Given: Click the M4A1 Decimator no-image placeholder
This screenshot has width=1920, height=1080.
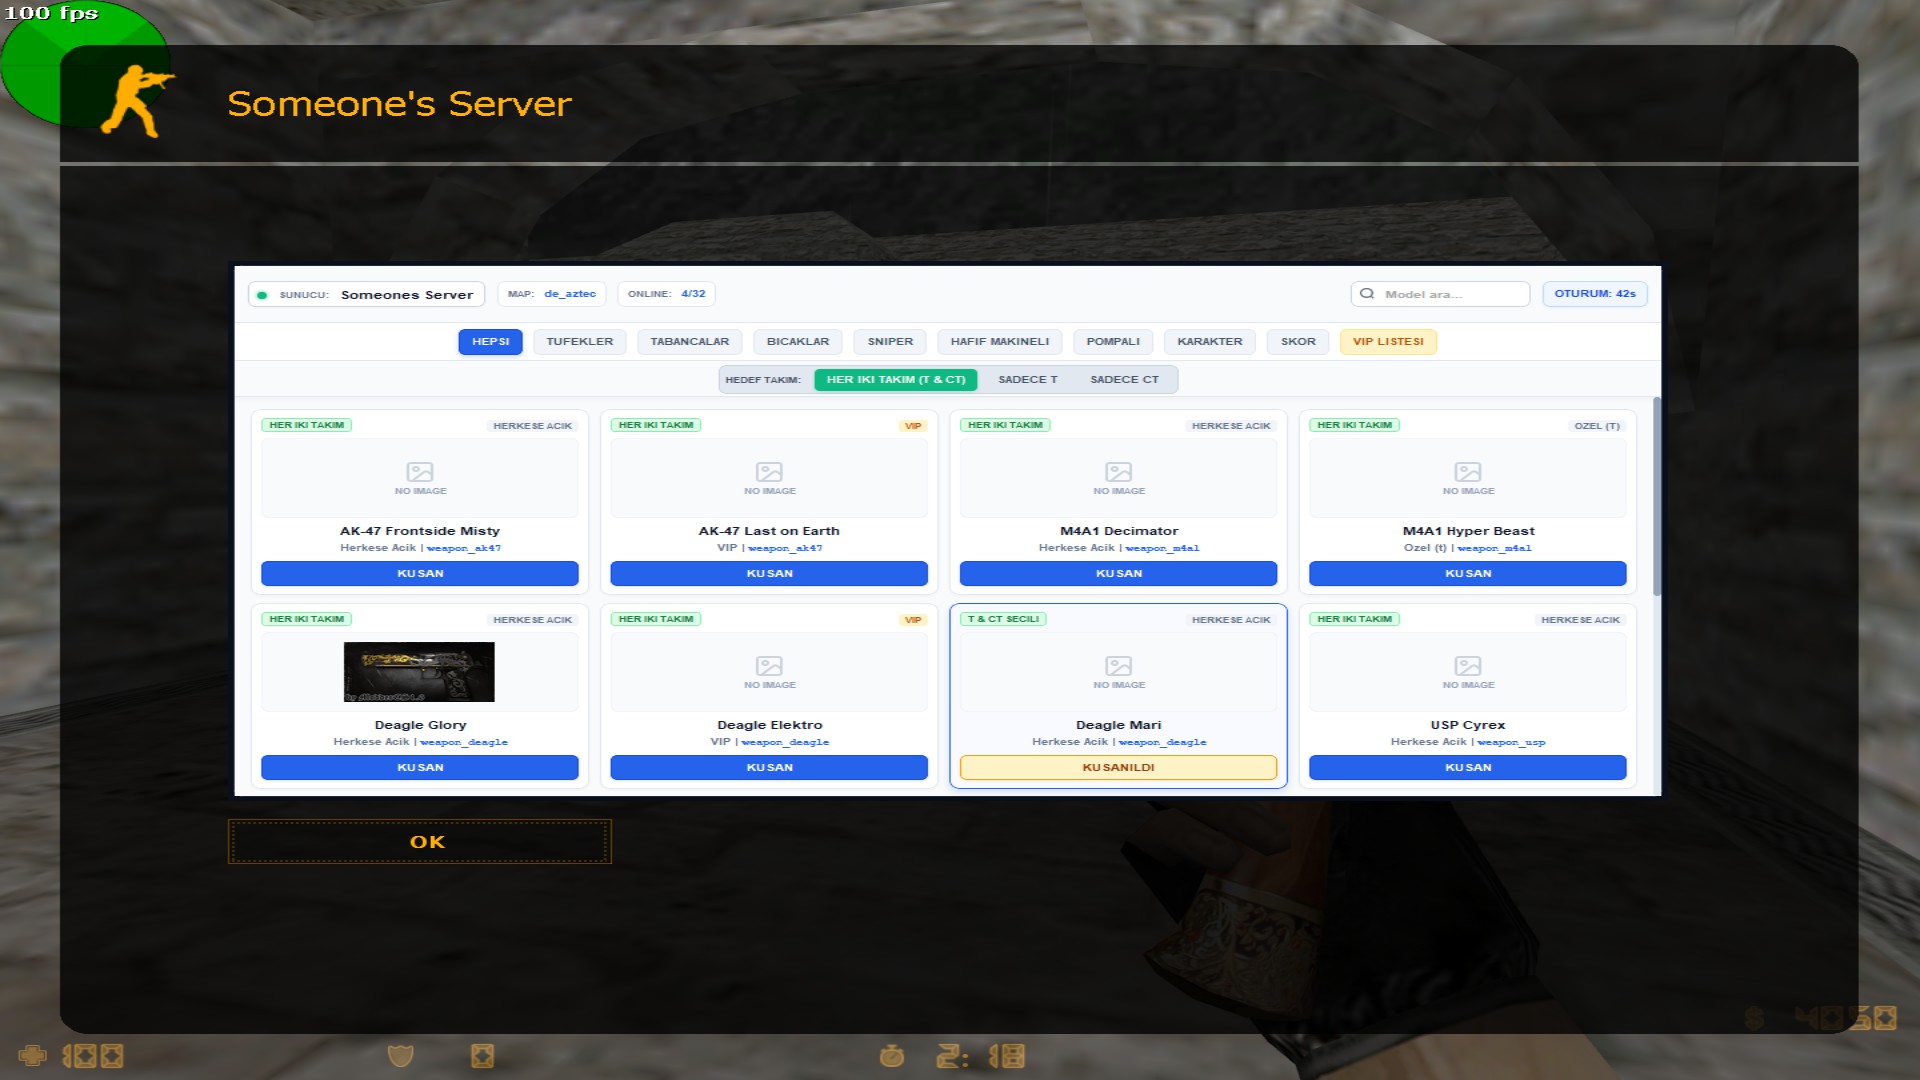Looking at the screenshot, I should point(1118,478).
